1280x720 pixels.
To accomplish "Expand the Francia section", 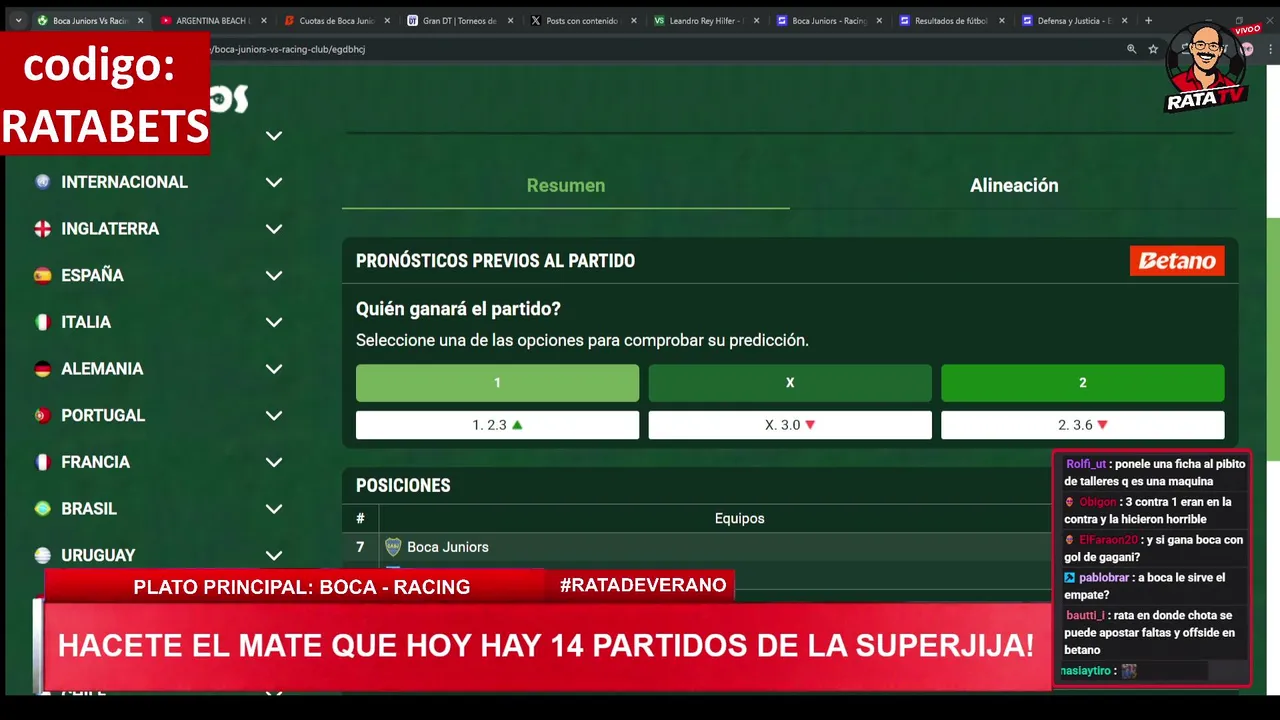I will pos(274,462).
